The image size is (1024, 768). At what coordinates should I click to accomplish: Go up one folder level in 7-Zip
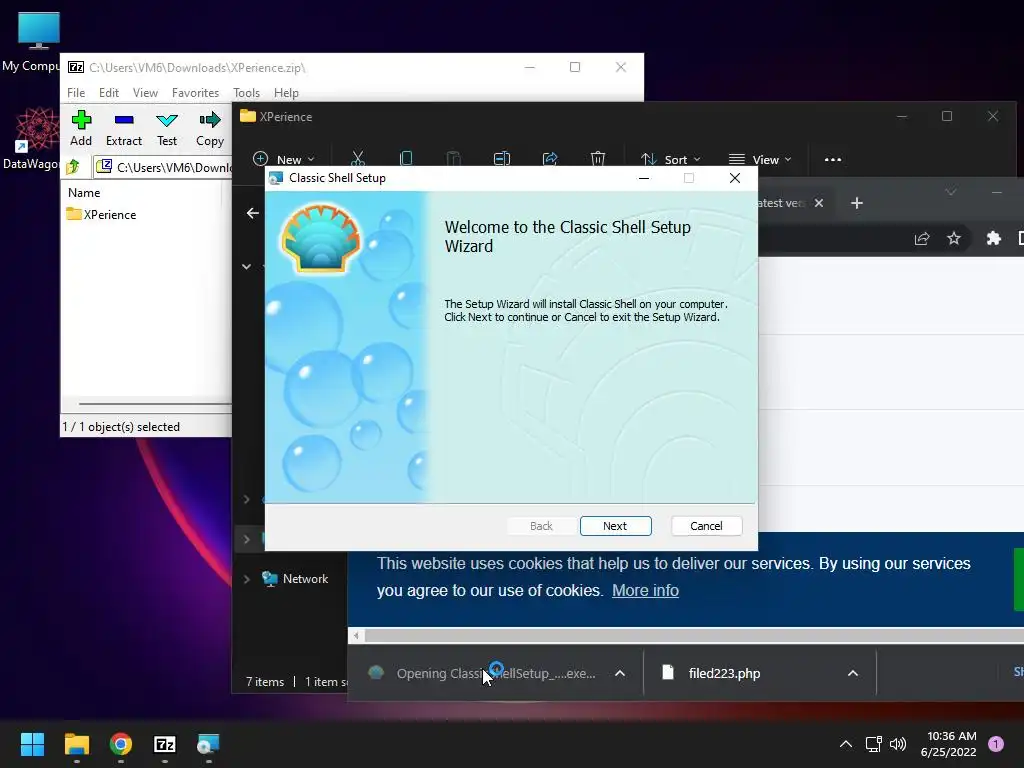73,167
